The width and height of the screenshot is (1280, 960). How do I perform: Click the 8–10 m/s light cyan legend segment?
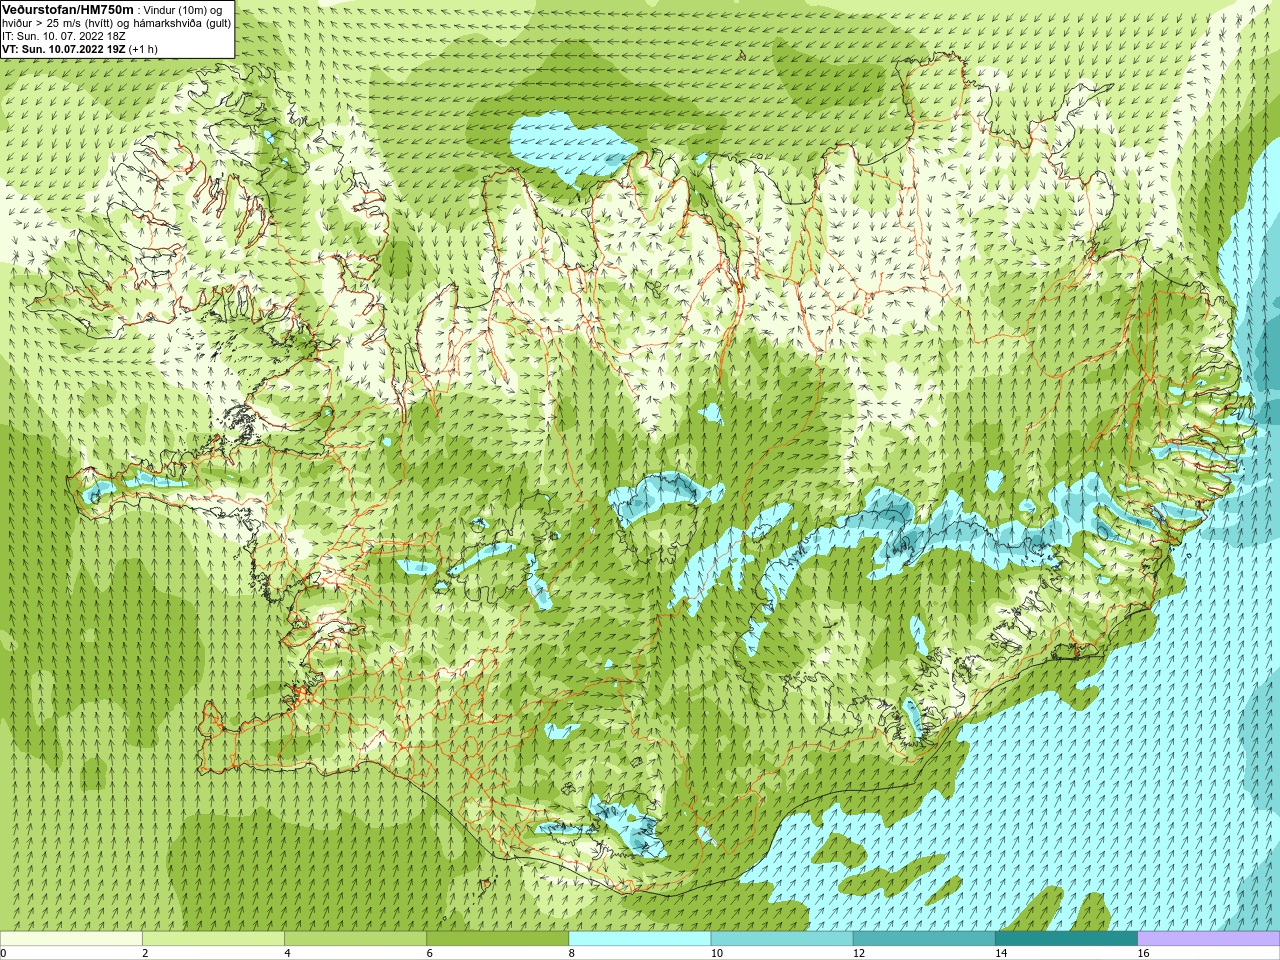[640, 939]
